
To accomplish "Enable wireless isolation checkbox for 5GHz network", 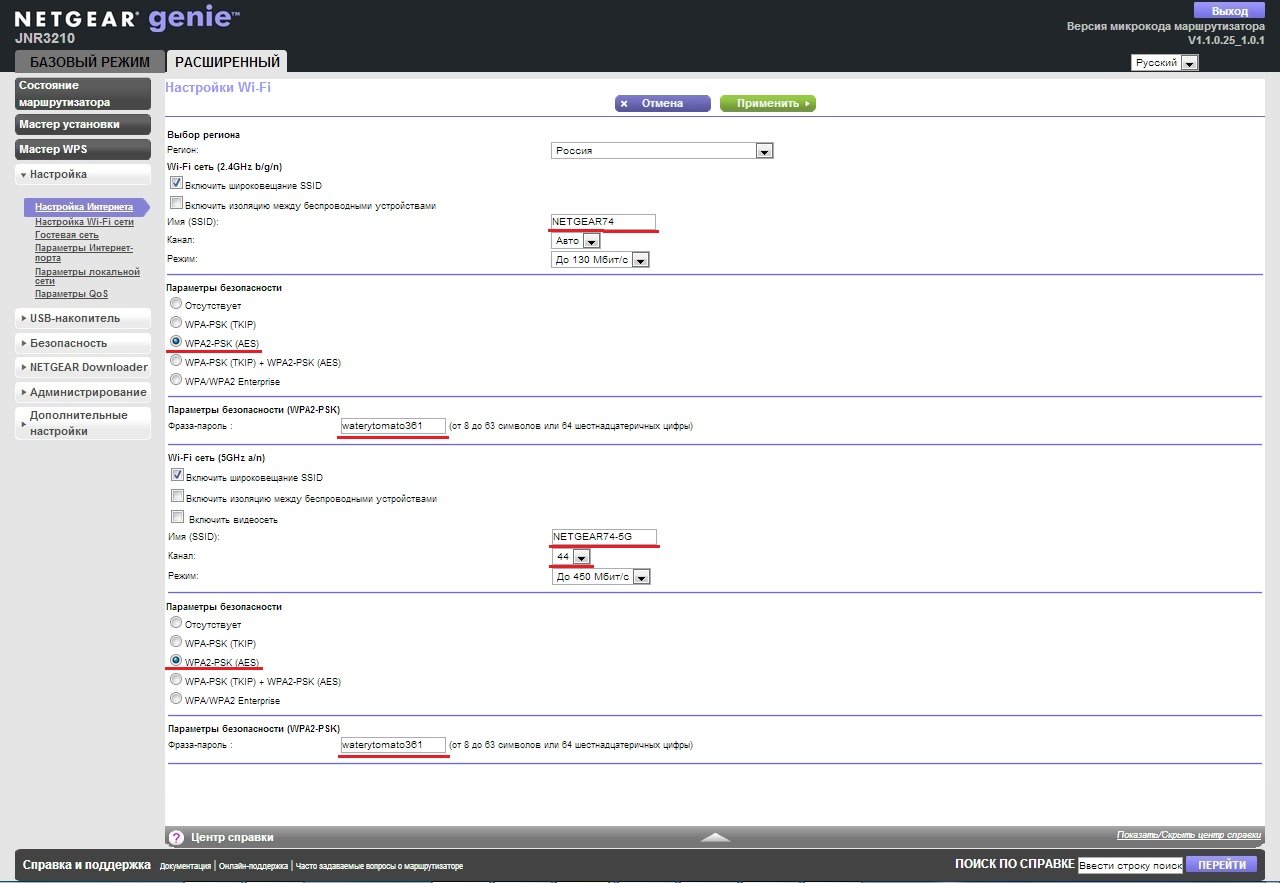I will tap(177, 497).
